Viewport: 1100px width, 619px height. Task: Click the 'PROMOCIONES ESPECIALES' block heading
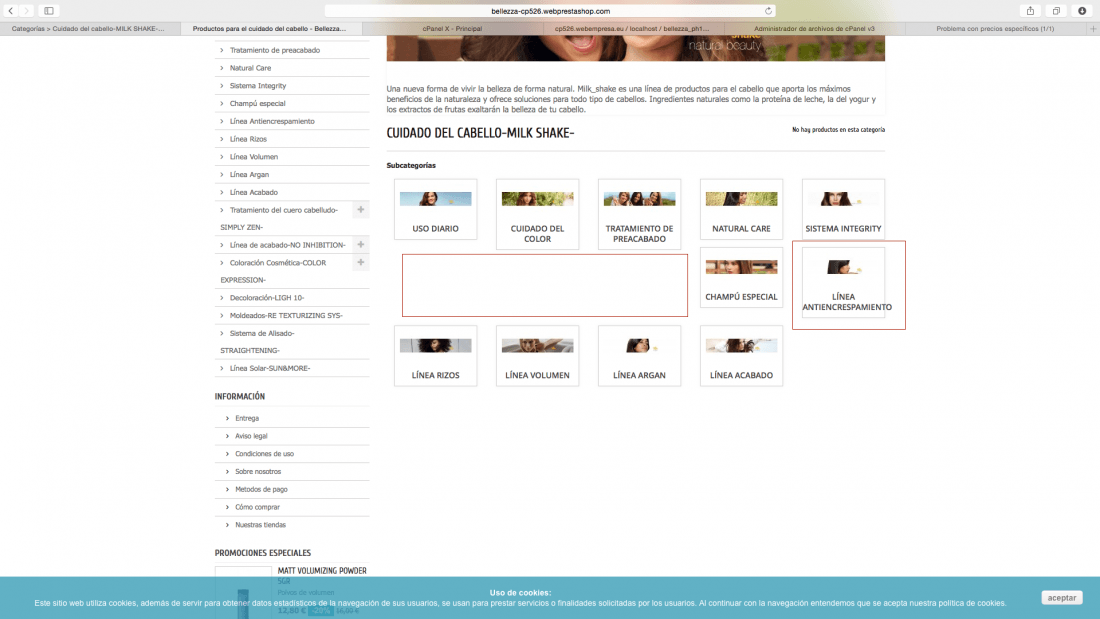262,553
